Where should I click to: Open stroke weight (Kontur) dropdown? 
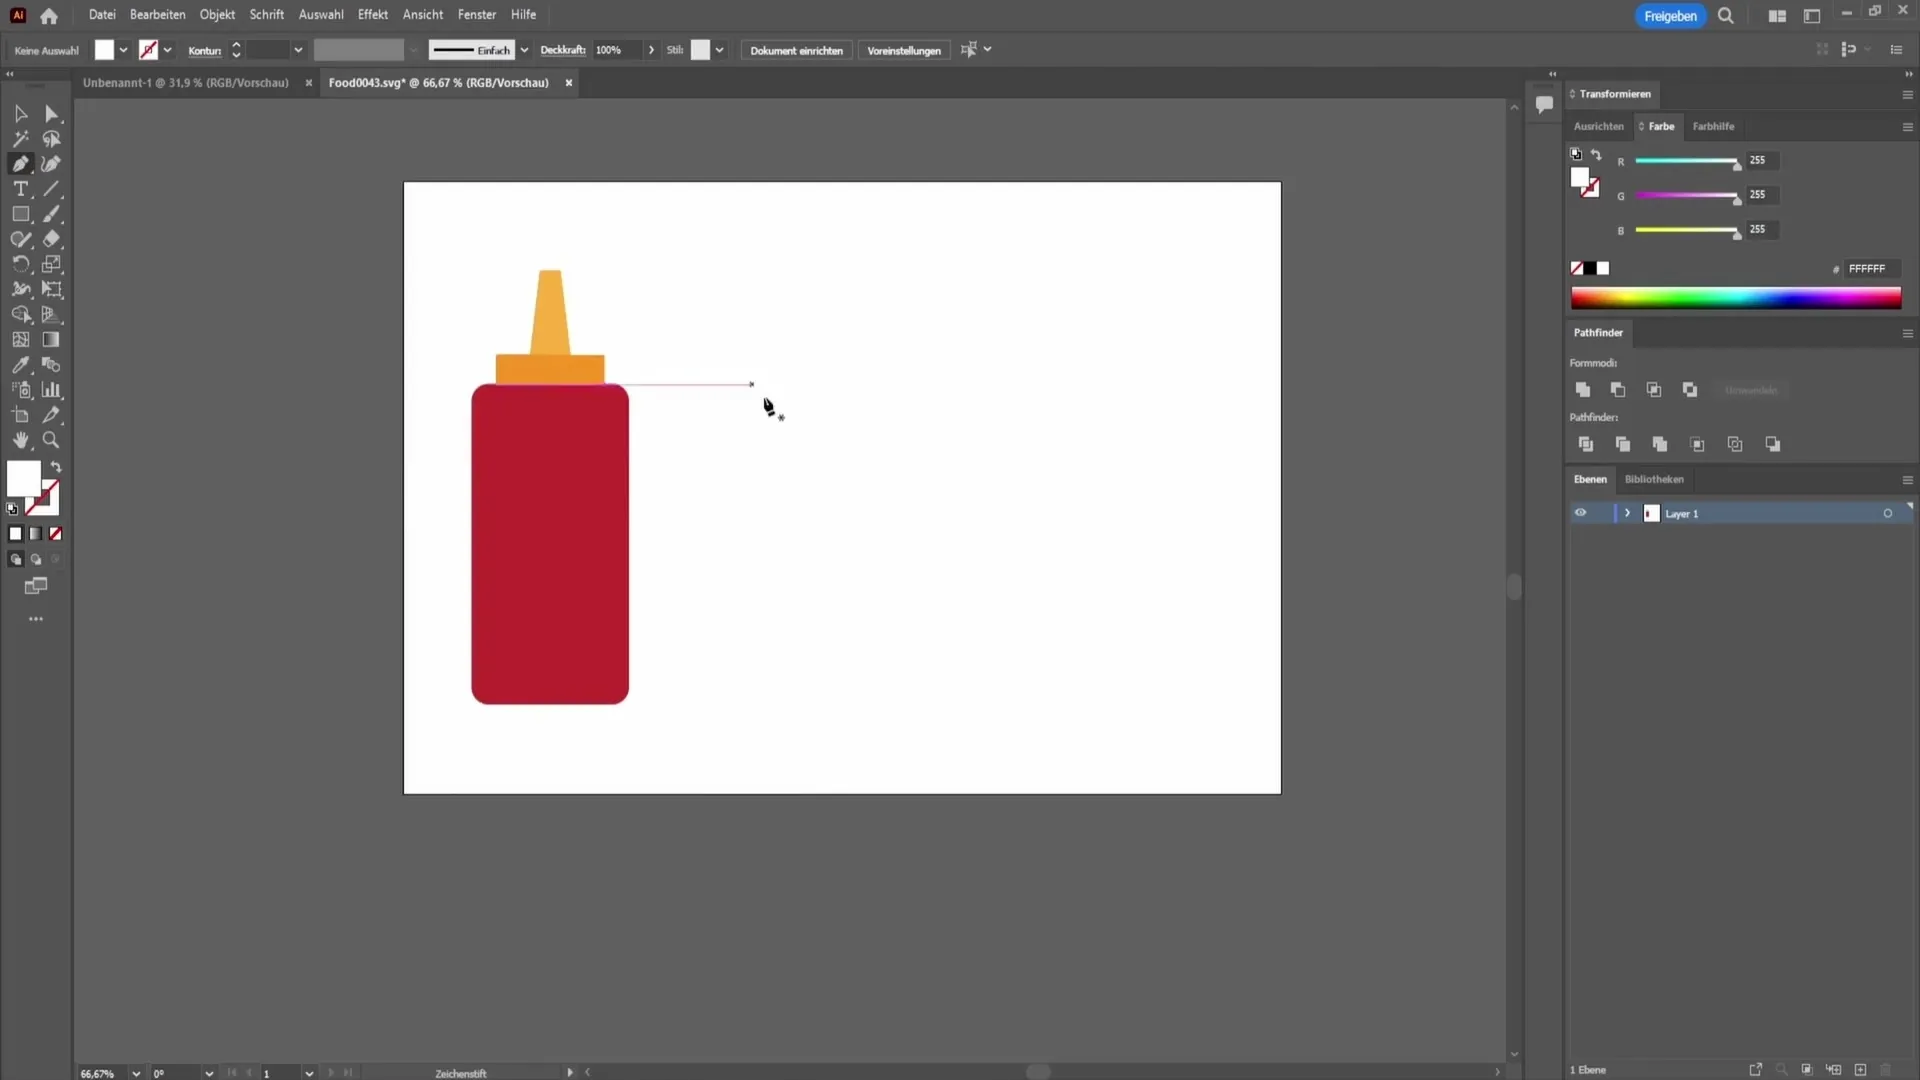pyautogui.click(x=298, y=50)
